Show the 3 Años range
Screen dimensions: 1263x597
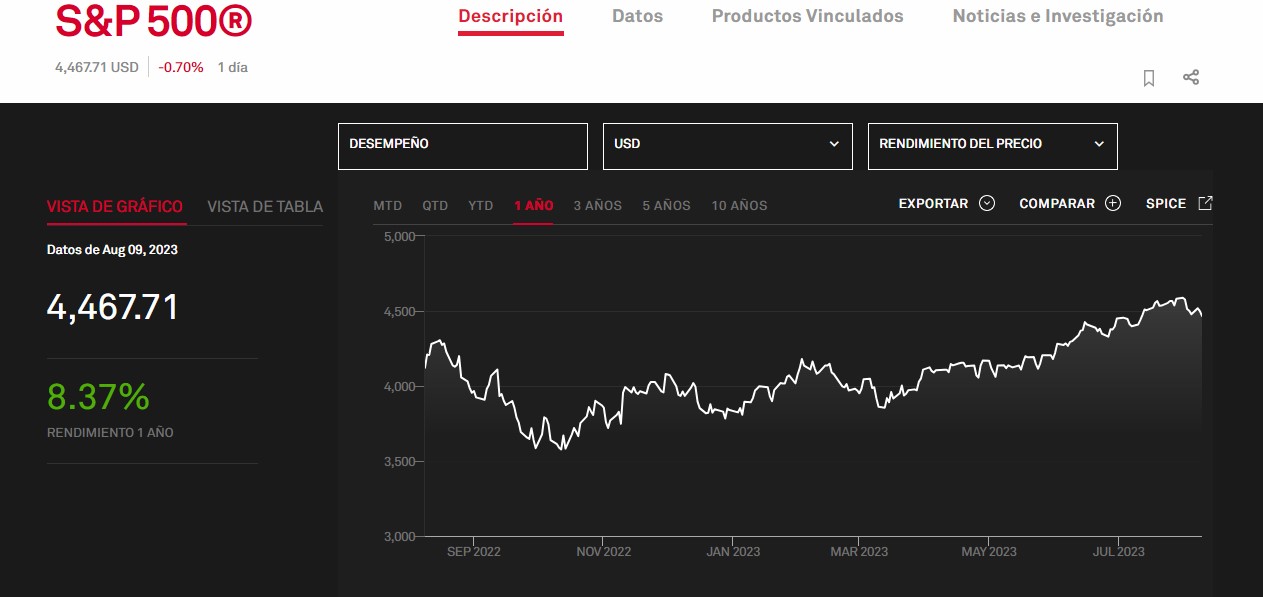597,205
